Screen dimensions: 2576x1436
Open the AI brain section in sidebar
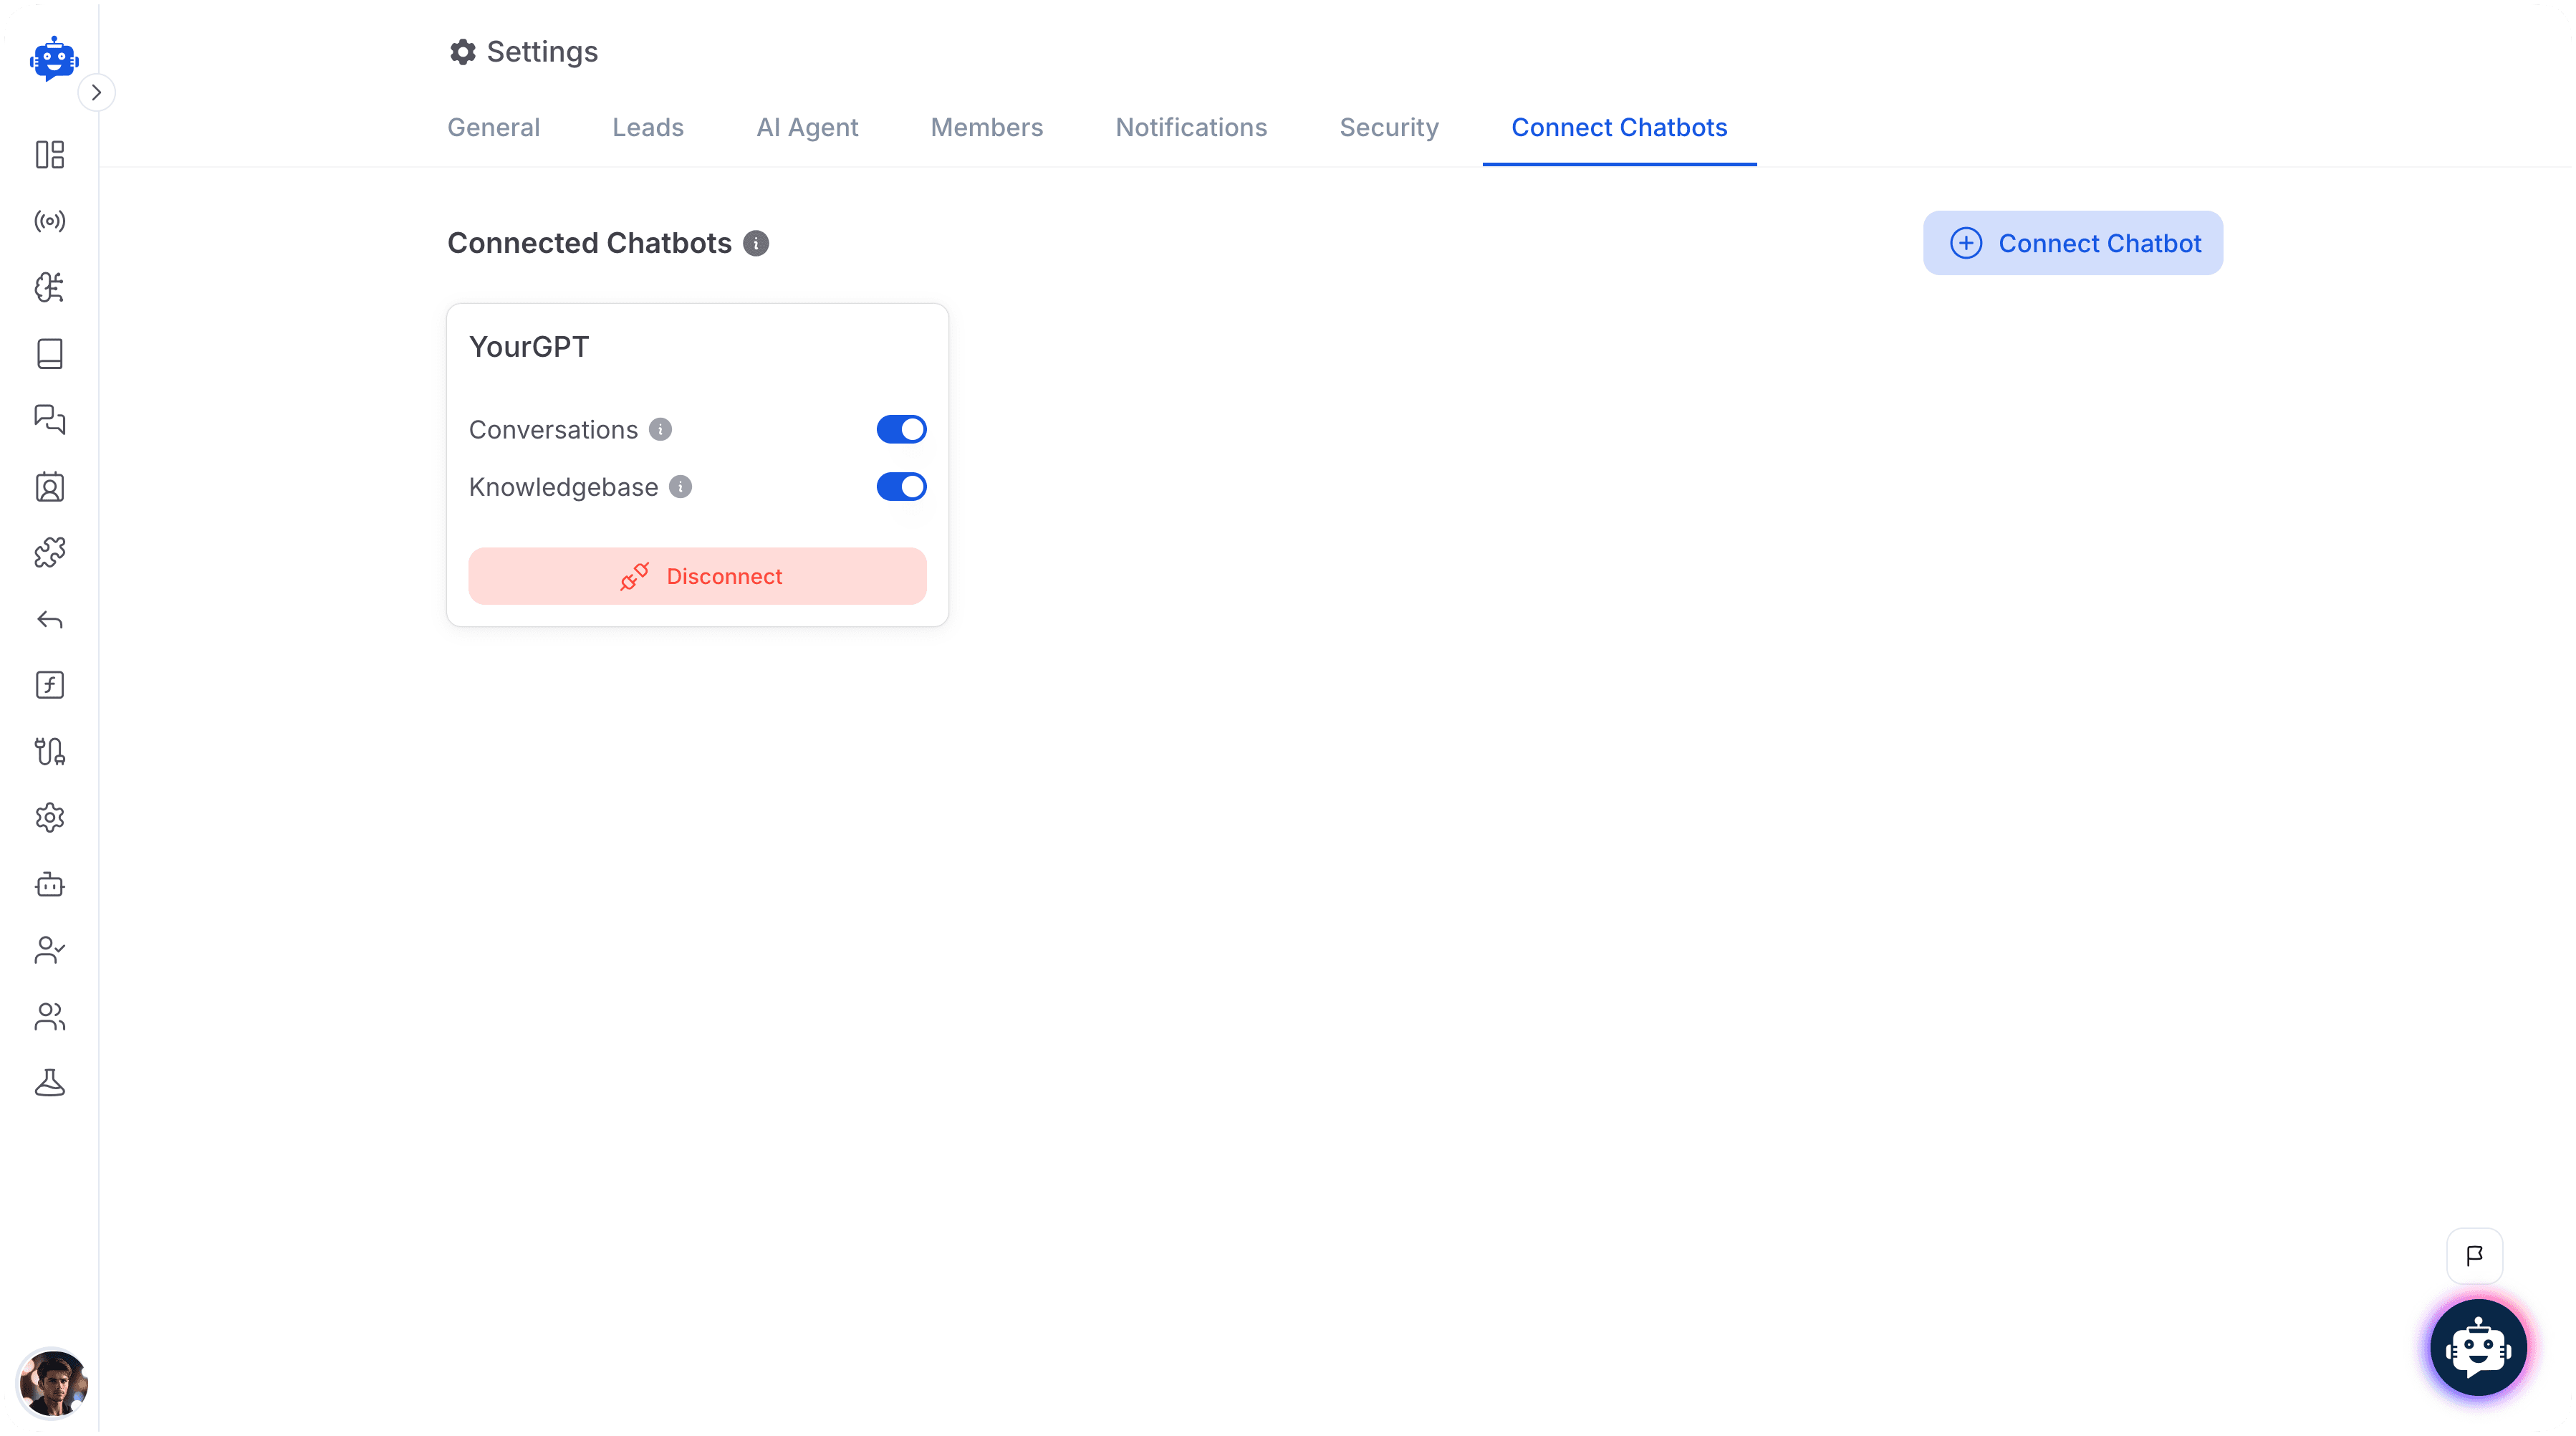pyautogui.click(x=49, y=288)
